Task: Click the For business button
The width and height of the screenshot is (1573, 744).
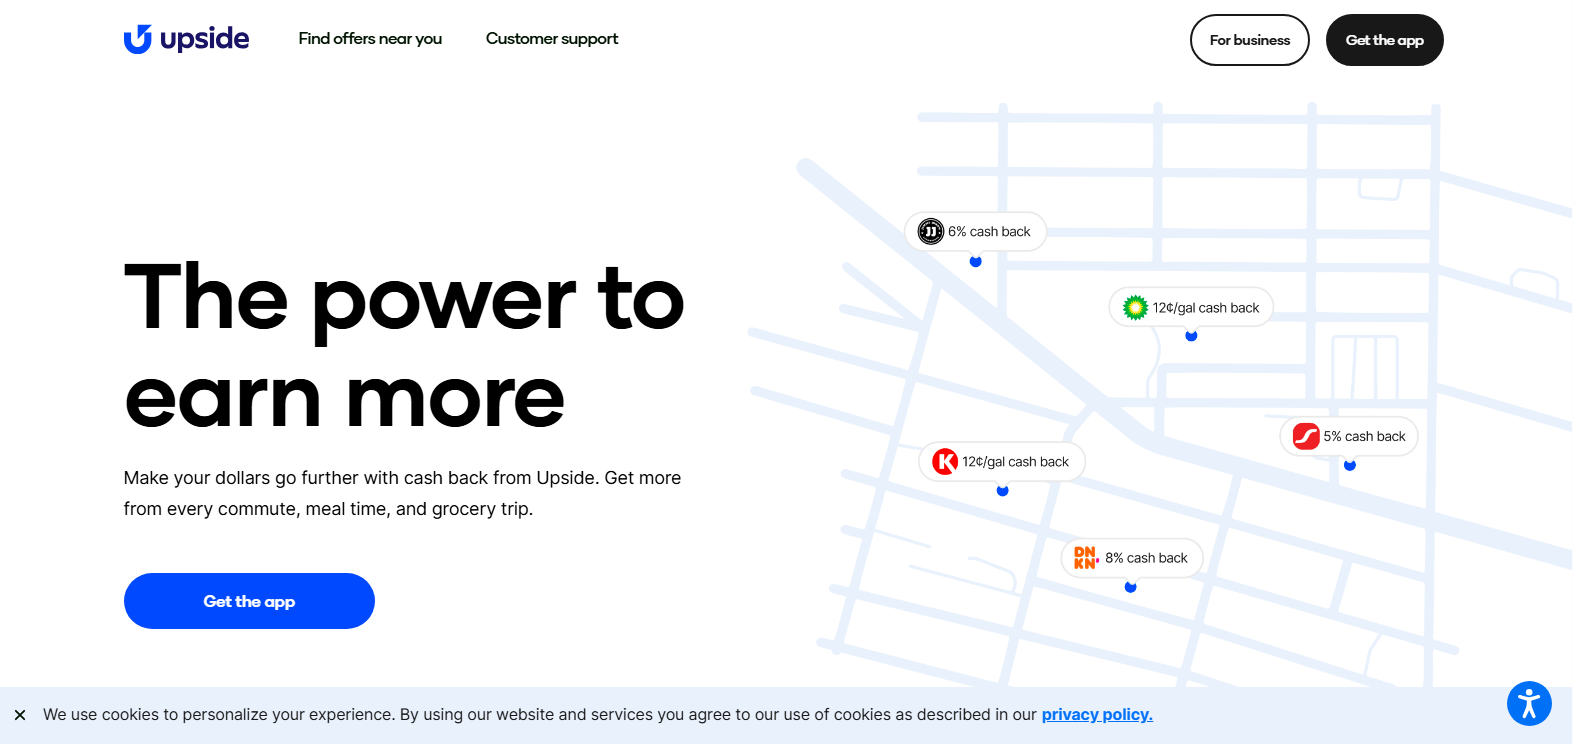Action: point(1249,40)
